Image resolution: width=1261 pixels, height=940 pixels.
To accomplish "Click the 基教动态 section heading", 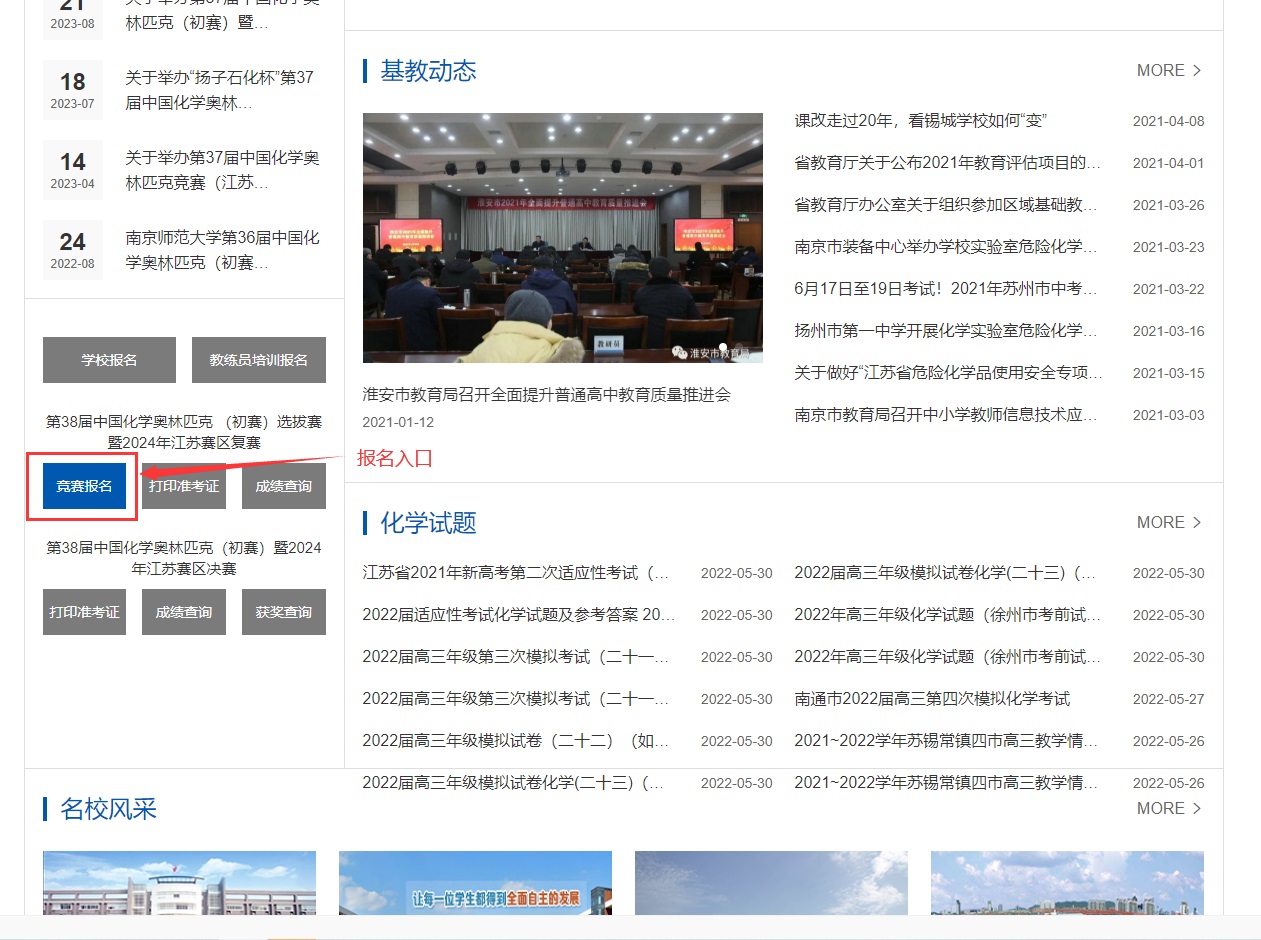I will [428, 71].
